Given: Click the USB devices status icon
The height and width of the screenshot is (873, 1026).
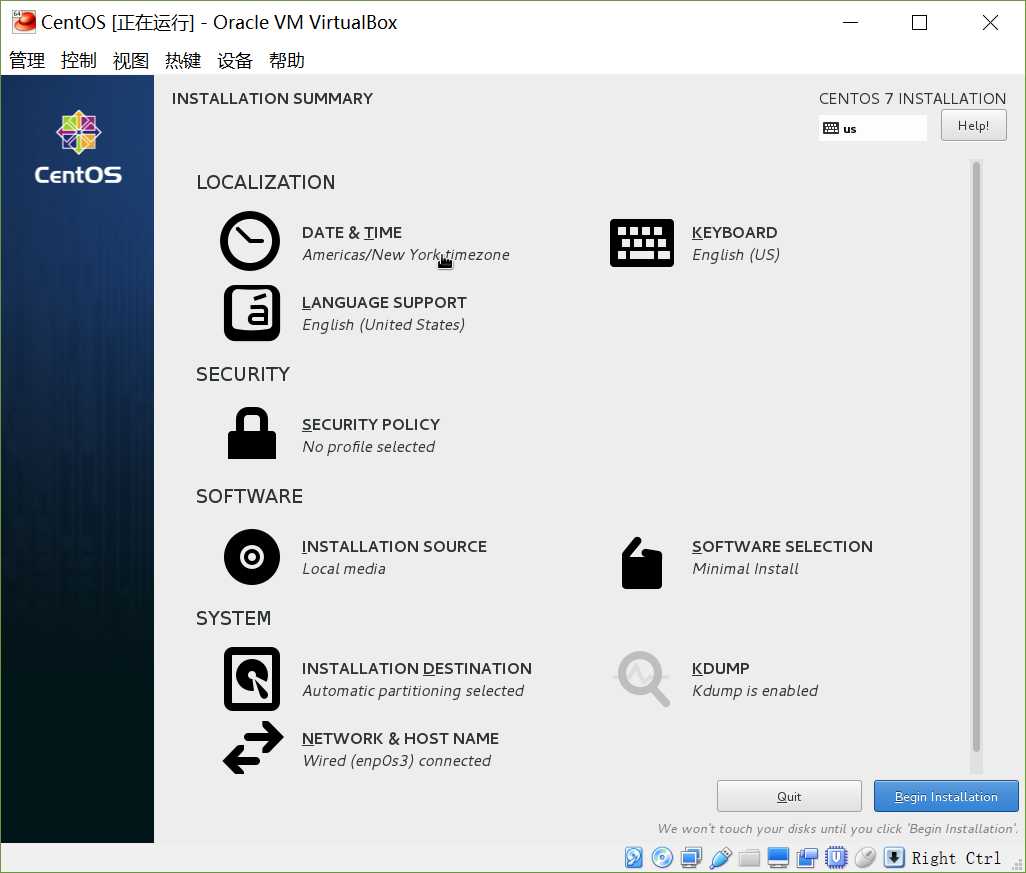Looking at the screenshot, I should point(720,857).
